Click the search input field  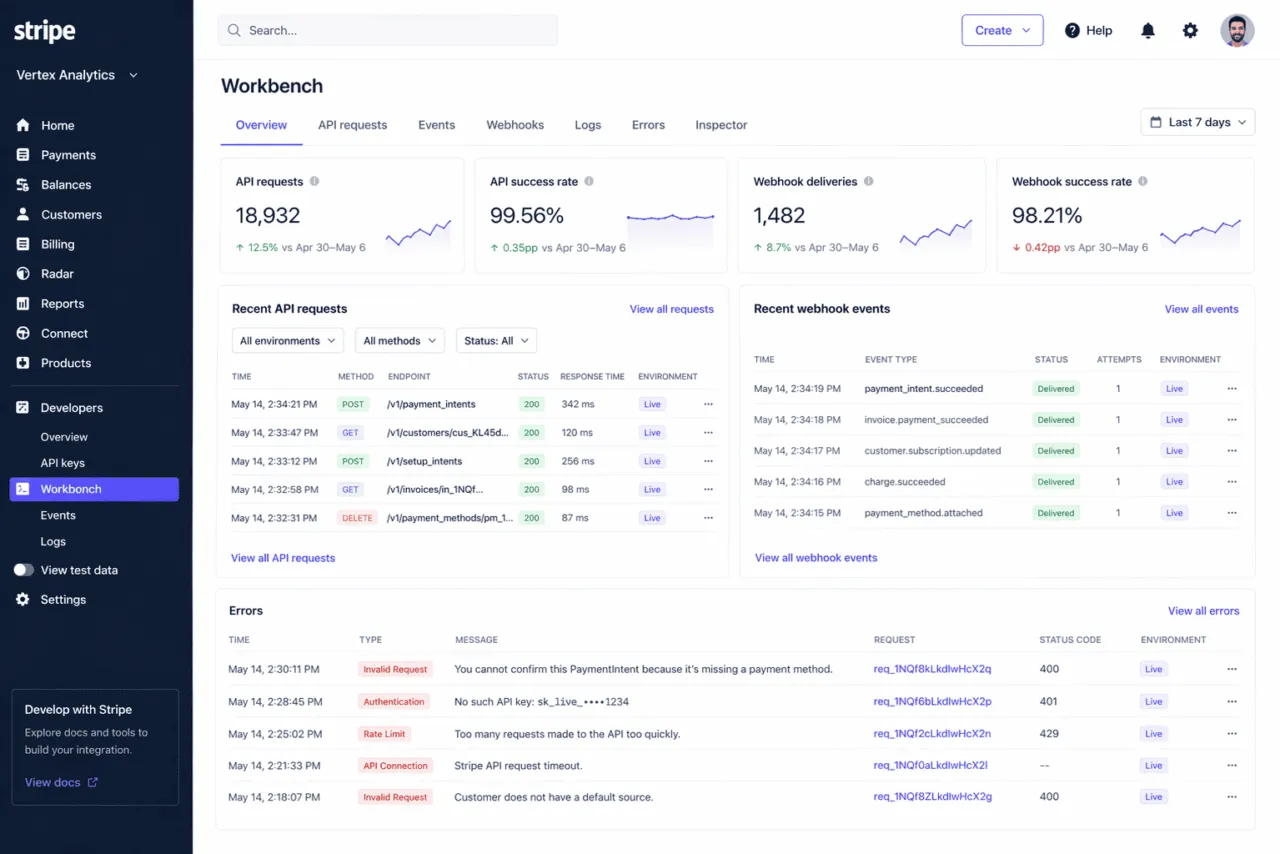pos(388,30)
